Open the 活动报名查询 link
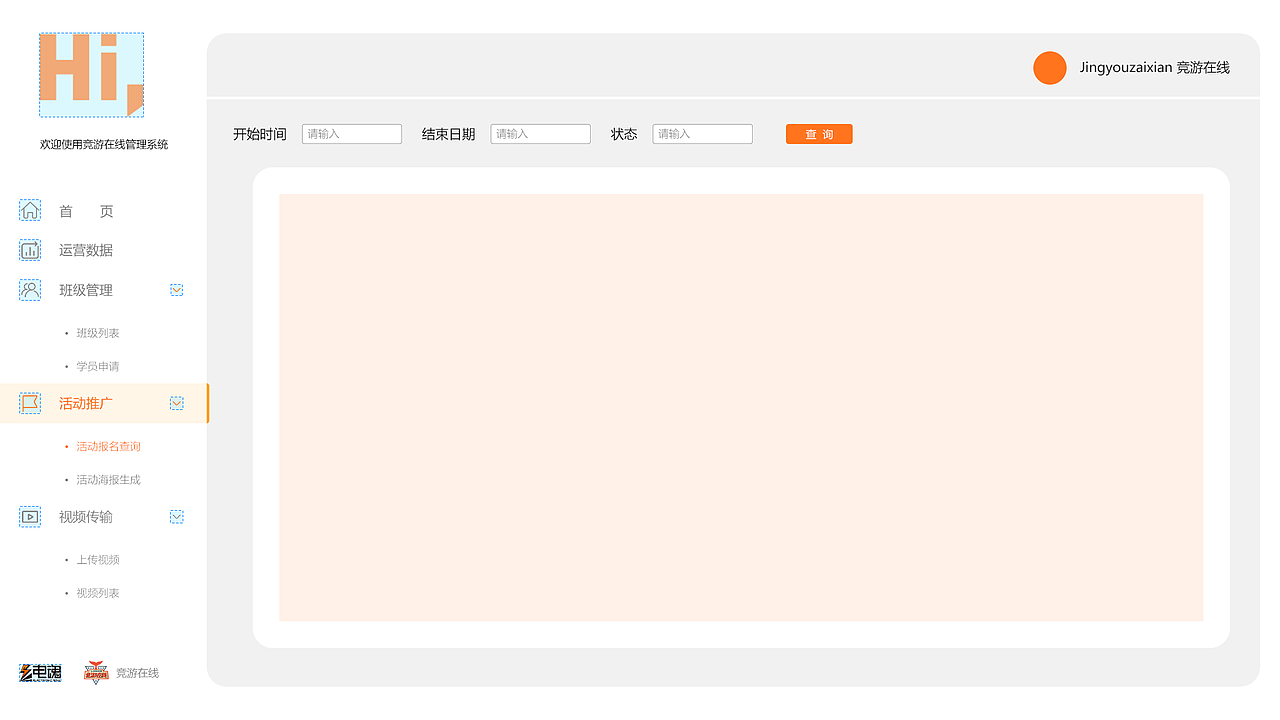Image resolution: width=1280 pixels, height=720 pixels. 107,446
